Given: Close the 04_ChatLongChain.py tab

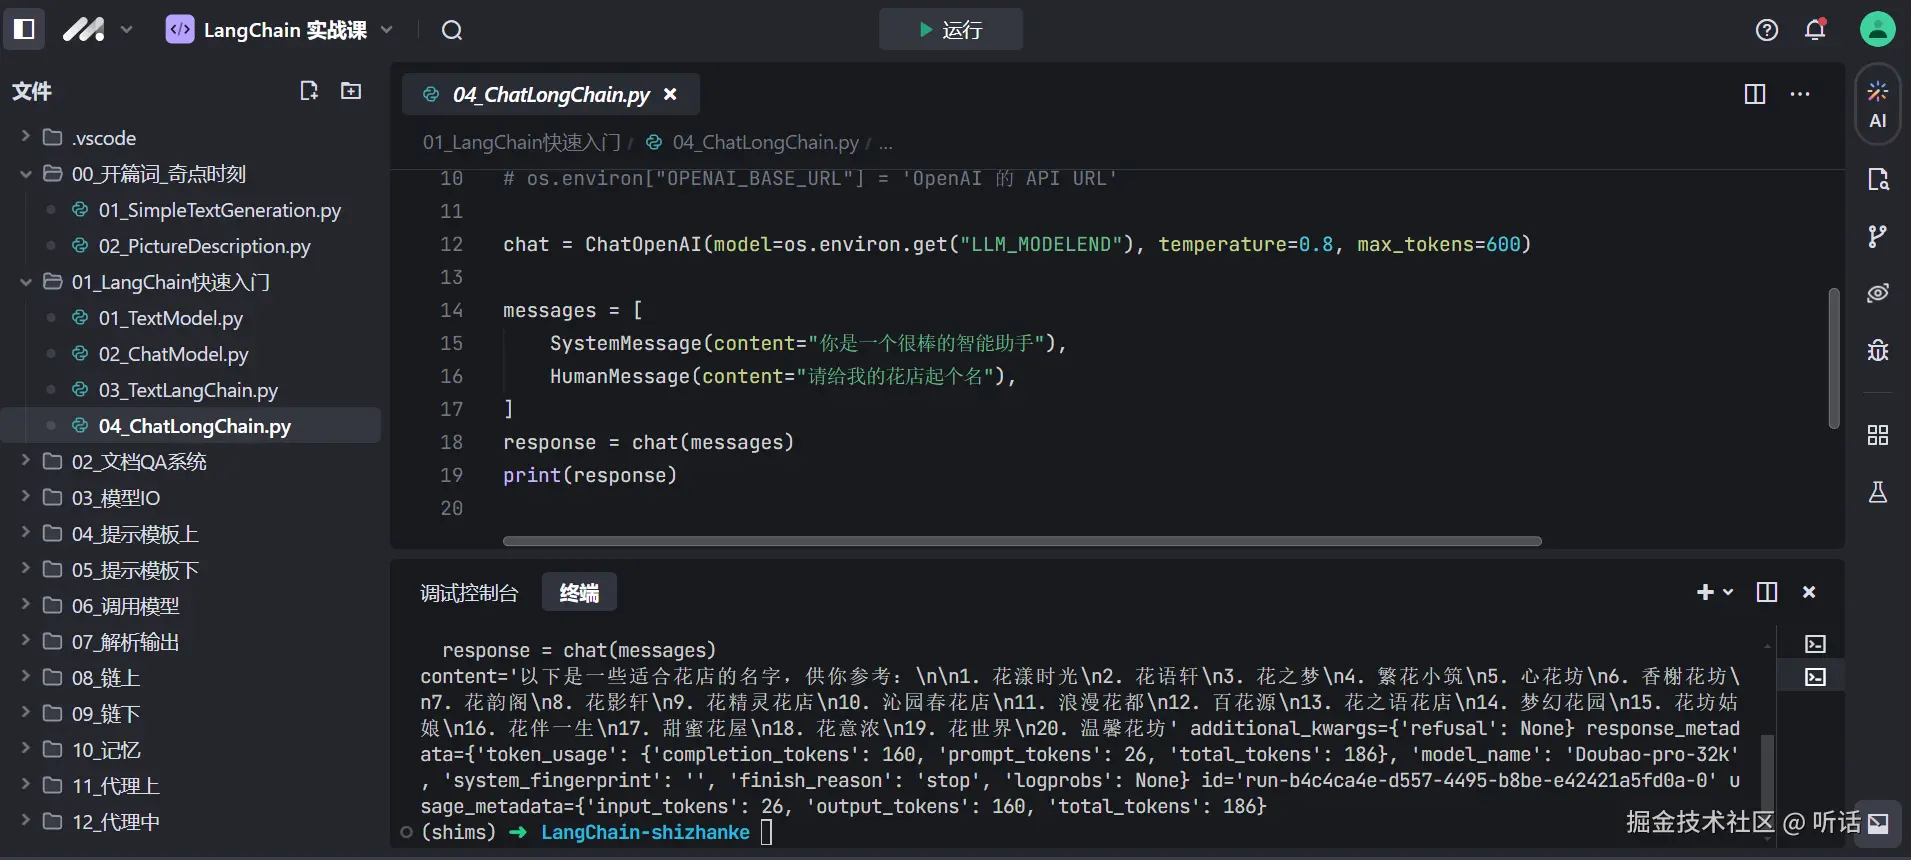Looking at the screenshot, I should pyautogui.click(x=670, y=94).
